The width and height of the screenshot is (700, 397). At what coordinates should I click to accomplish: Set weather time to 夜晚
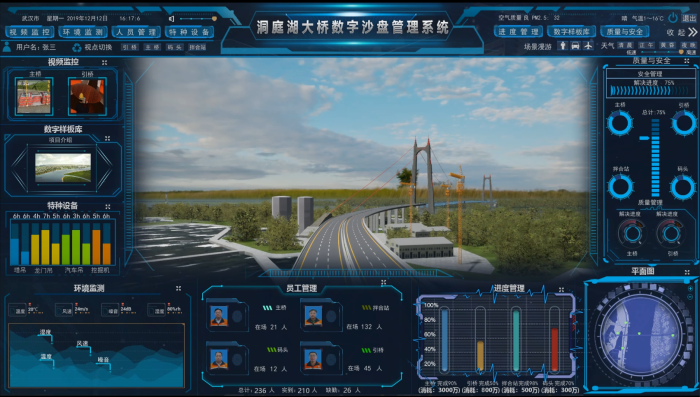(x=688, y=46)
